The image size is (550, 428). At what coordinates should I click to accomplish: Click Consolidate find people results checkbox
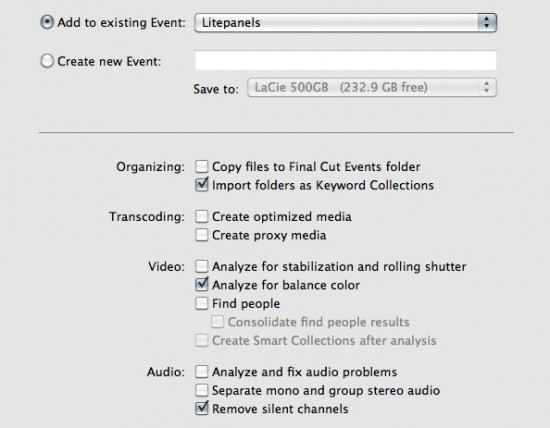(x=217, y=322)
